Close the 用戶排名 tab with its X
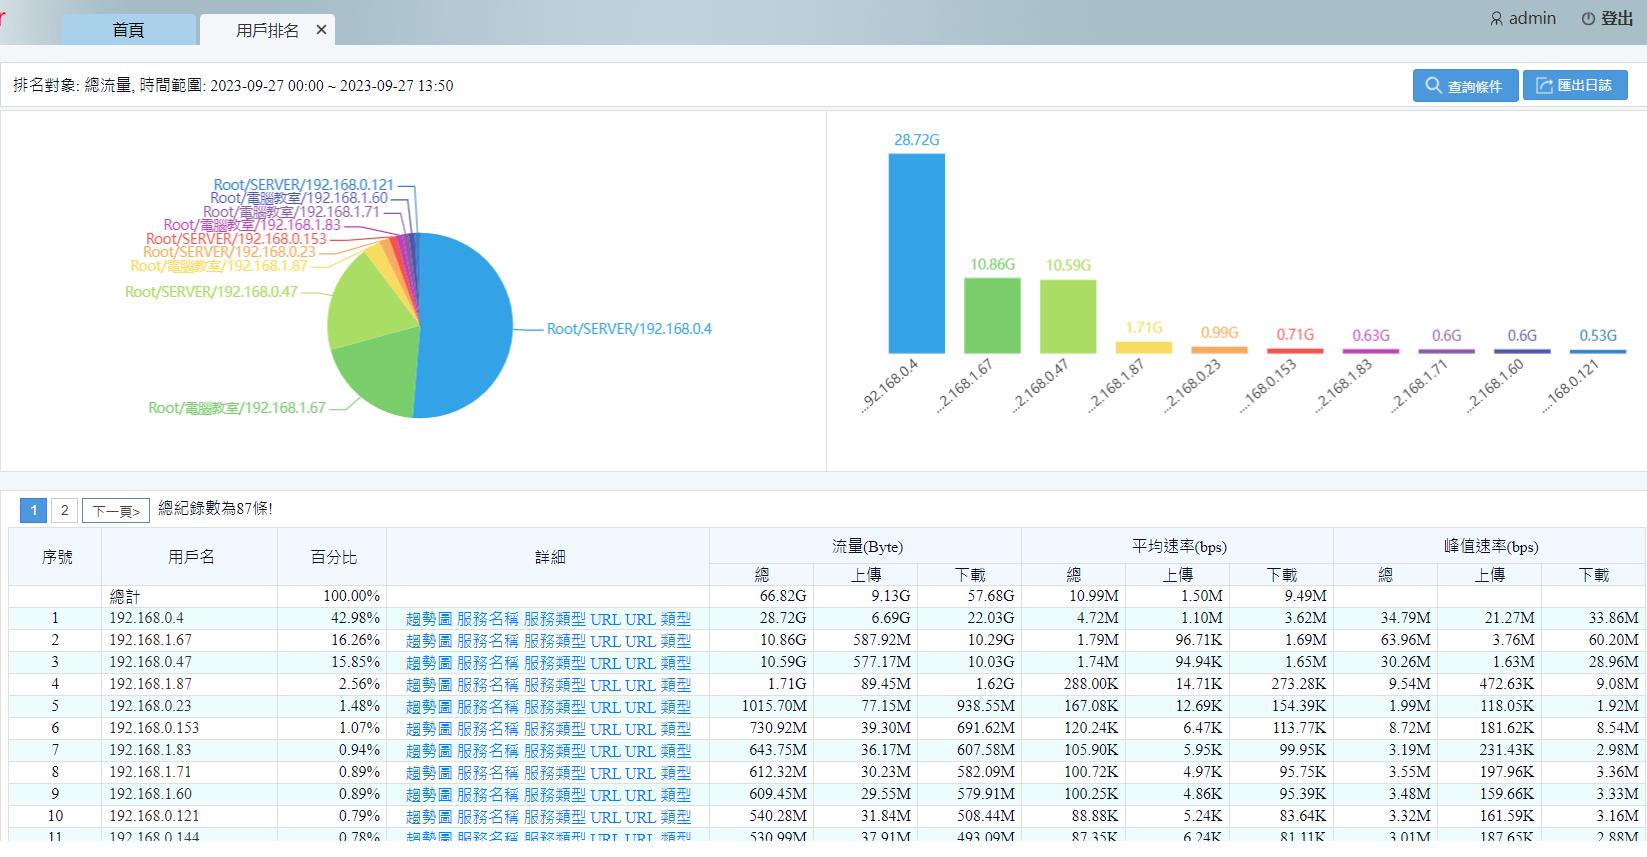Image resolution: width=1647 pixels, height=857 pixels. pyautogui.click(x=321, y=30)
